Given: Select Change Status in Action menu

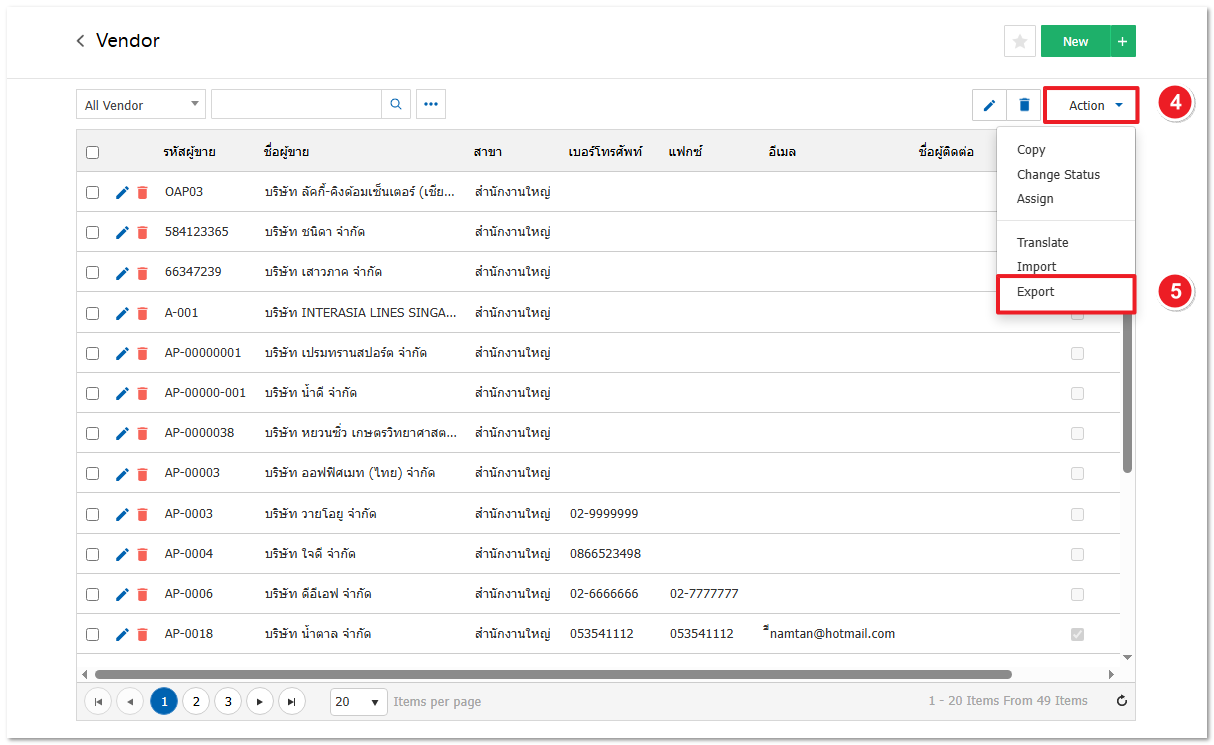Looking at the screenshot, I should [1058, 174].
